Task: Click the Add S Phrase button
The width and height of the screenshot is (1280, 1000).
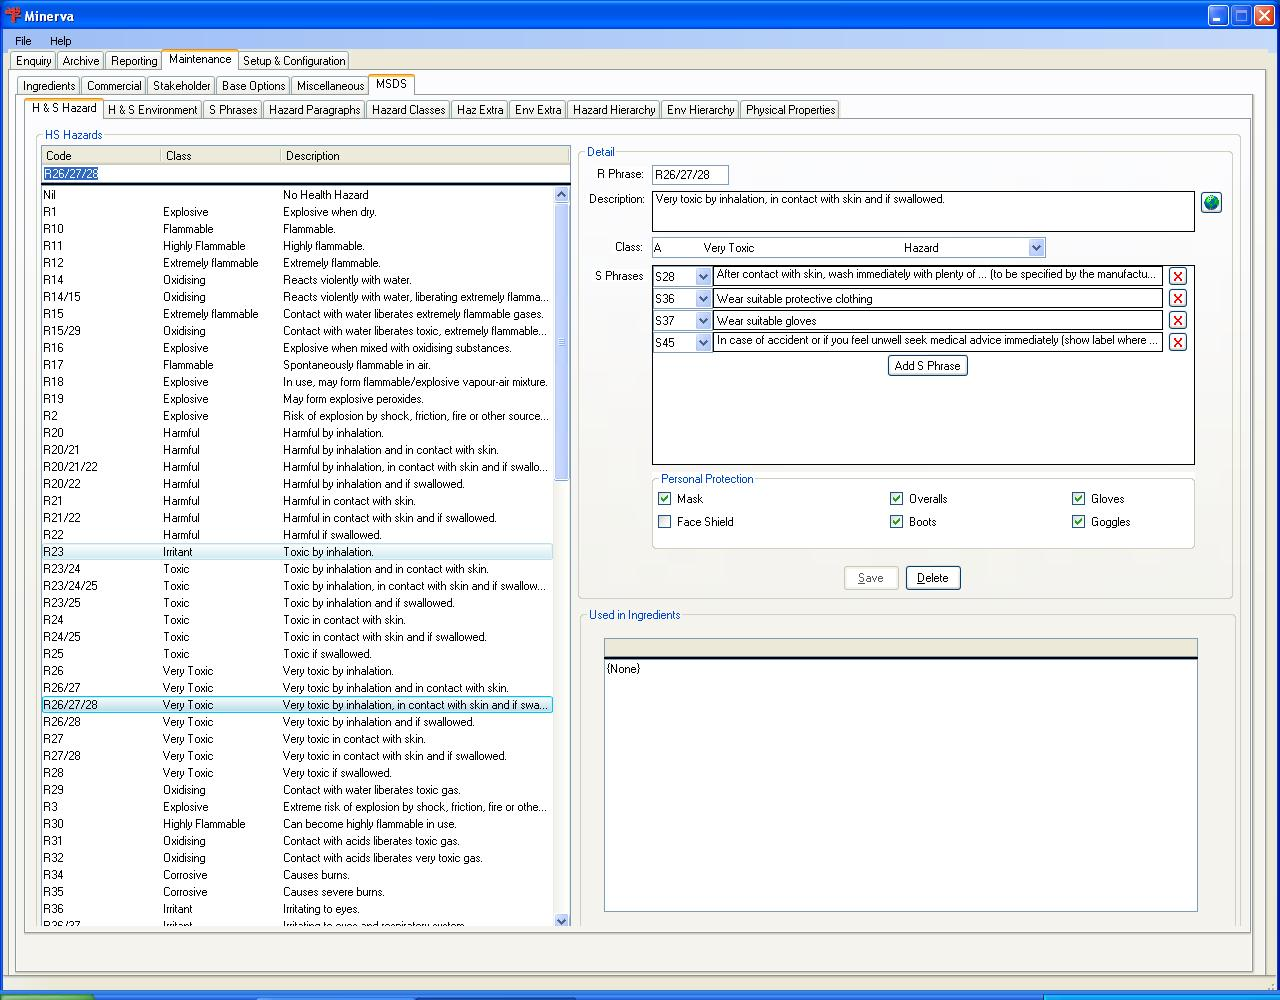Action: 928,366
